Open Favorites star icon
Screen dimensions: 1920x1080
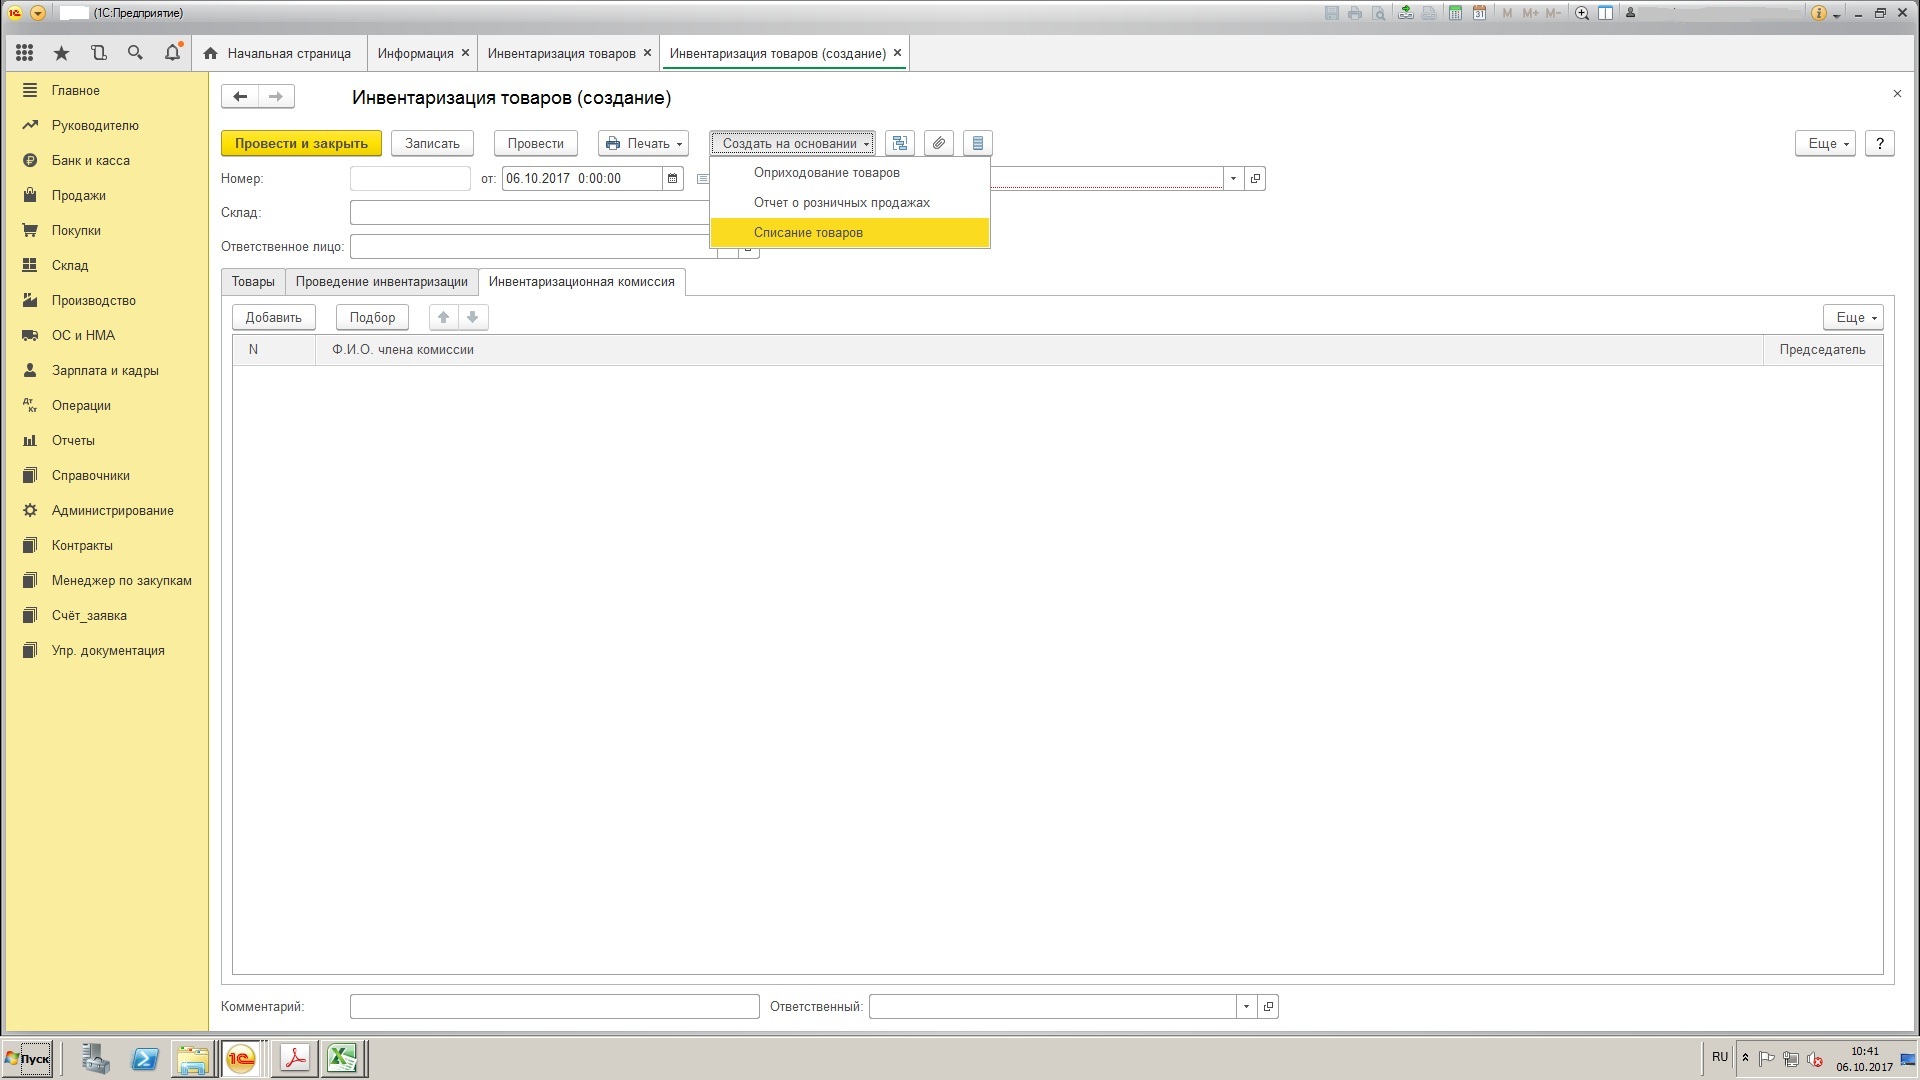coord(62,53)
